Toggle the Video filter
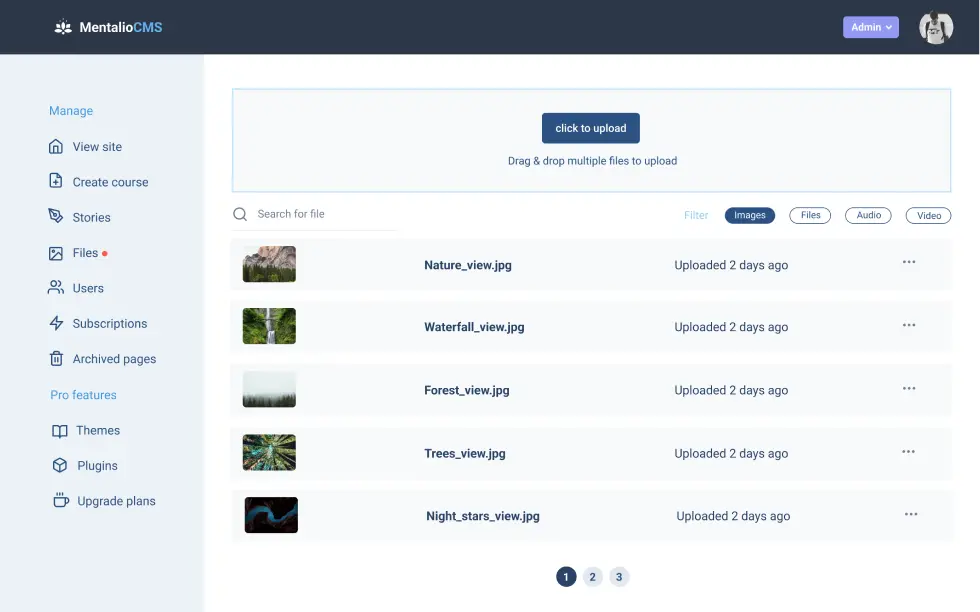This screenshot has width=980, height=612. pyautogui.click(x=927, y=215)
